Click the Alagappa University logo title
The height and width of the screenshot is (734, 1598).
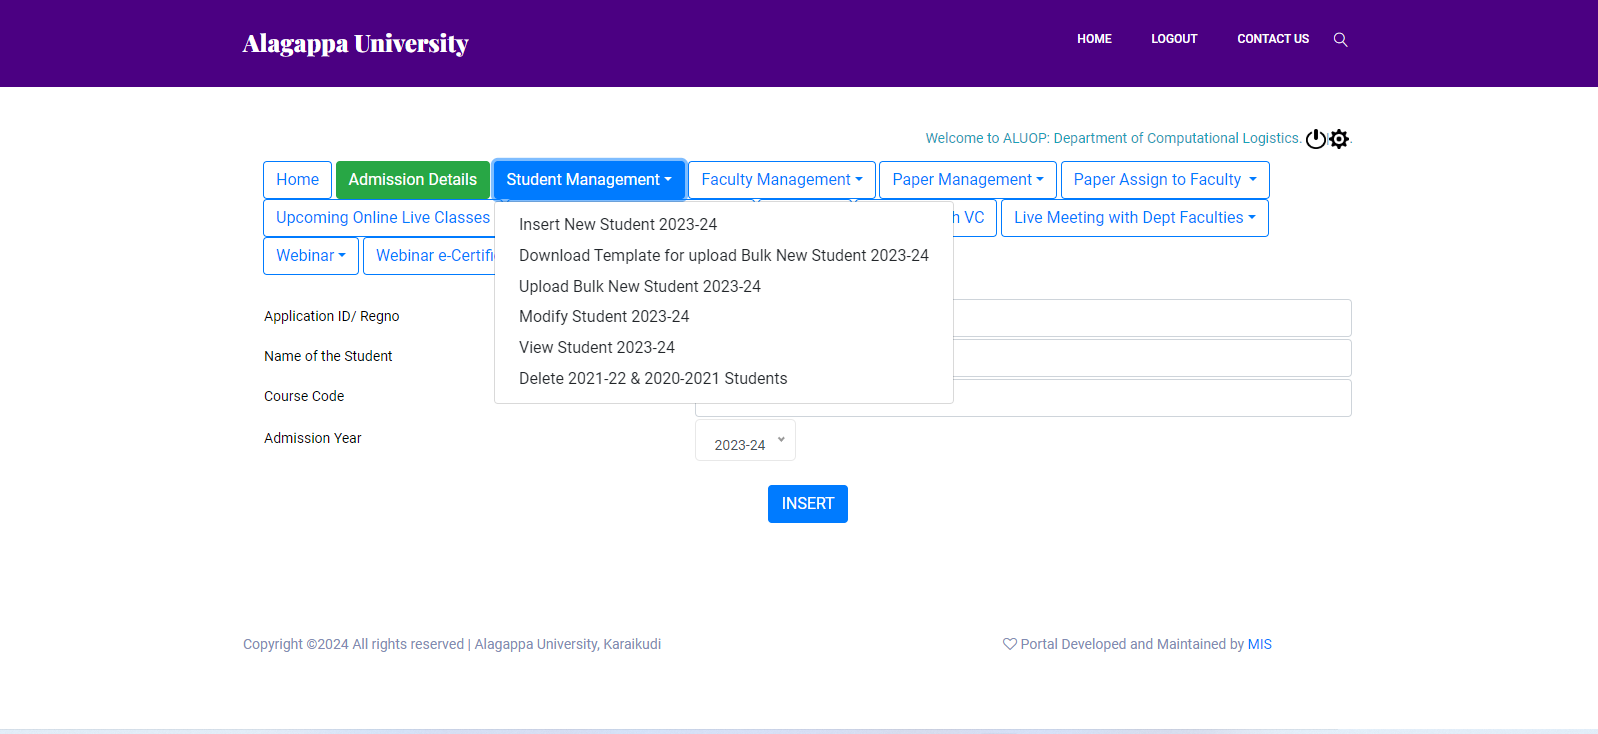click(x=355, y=43)
